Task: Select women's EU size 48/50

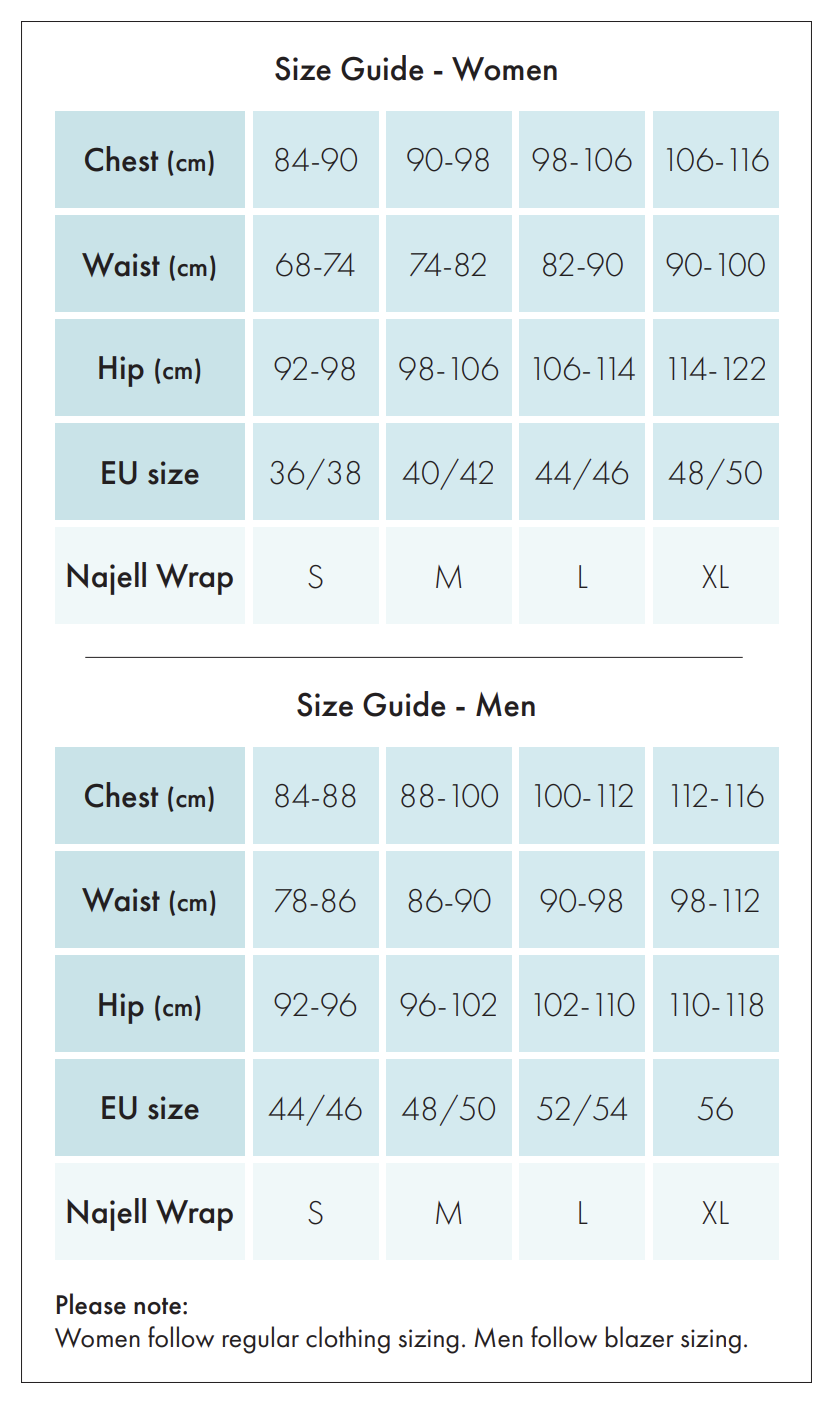Action: (x=716, y=472)
